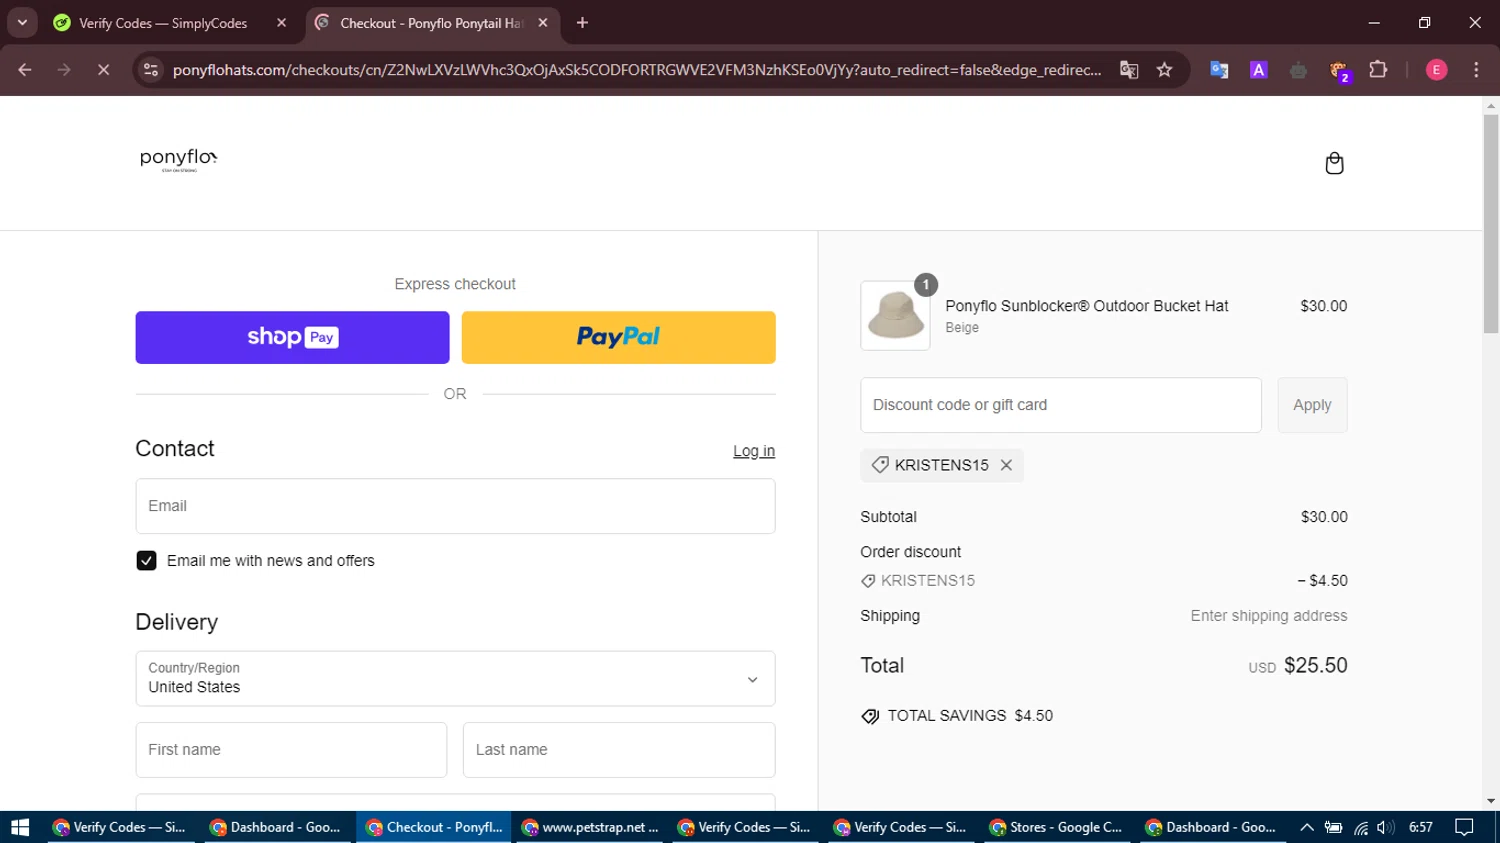1500x843 pixels.
Task: Stop page loading in browser toolbar
Action: coord(103,70)
